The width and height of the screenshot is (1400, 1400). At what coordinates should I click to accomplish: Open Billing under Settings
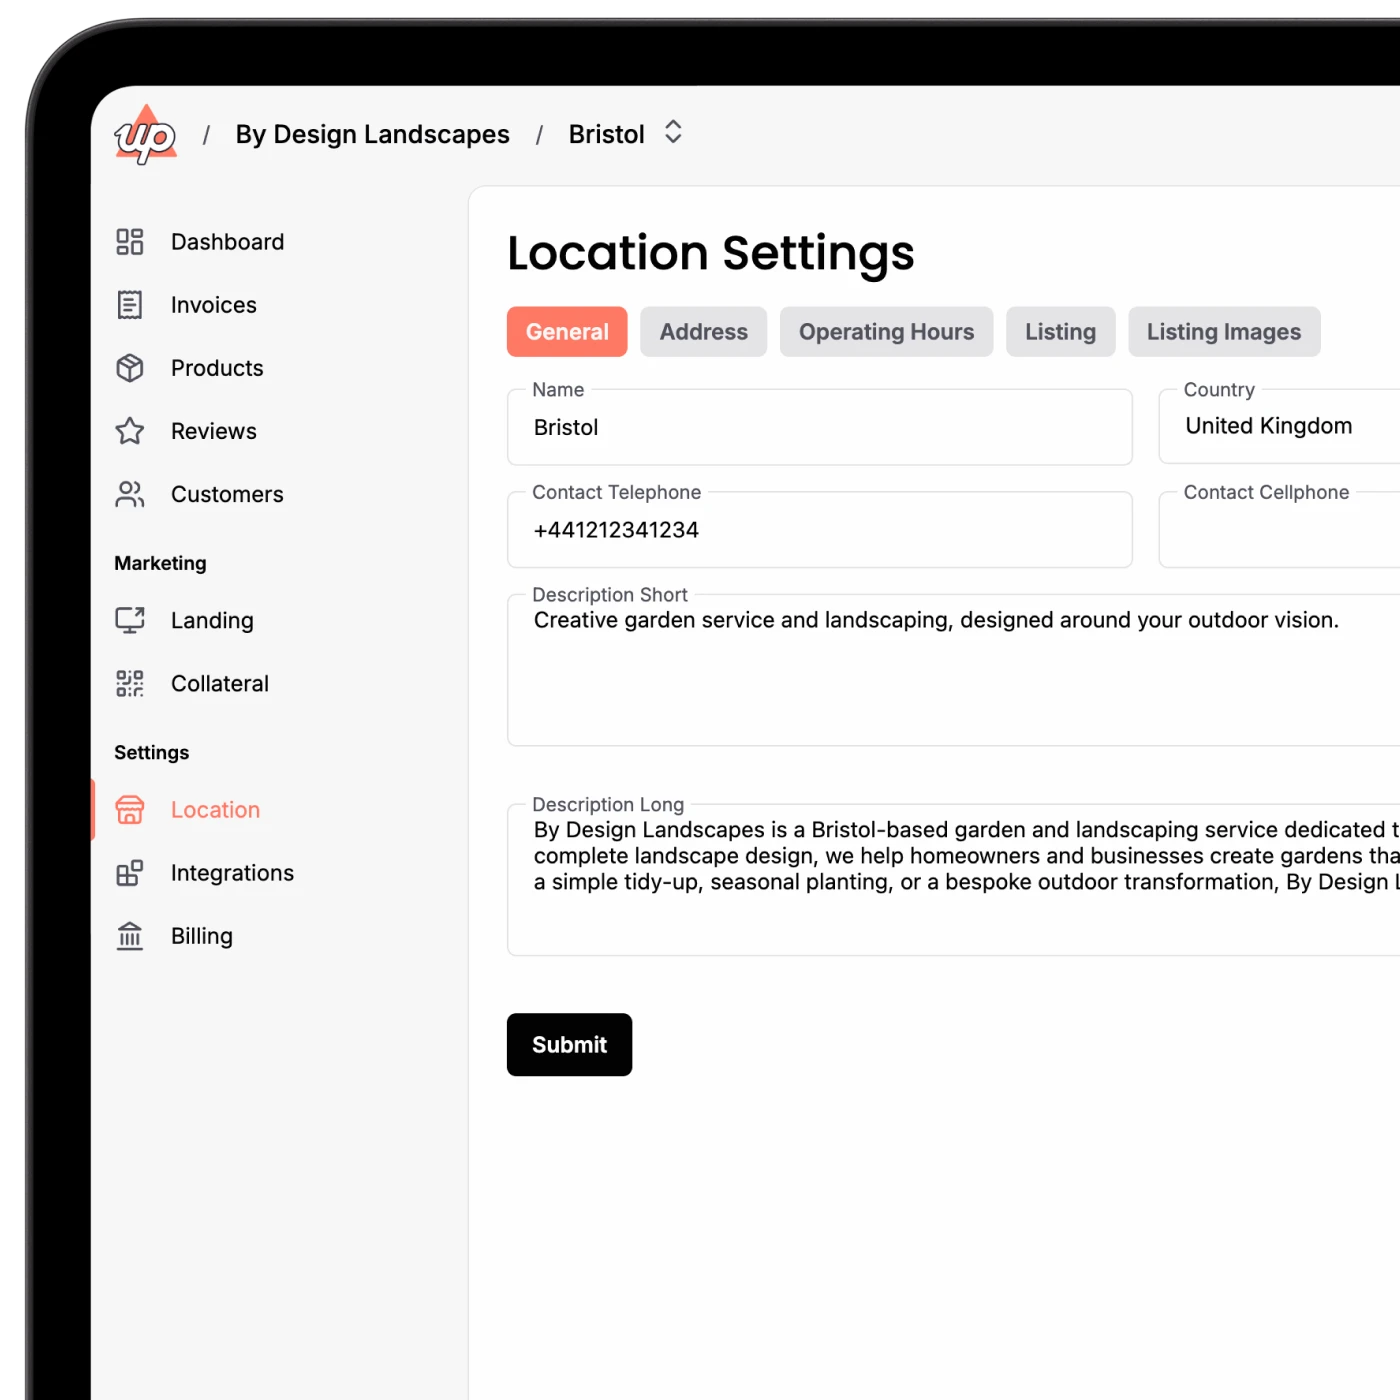coord(202,936)
